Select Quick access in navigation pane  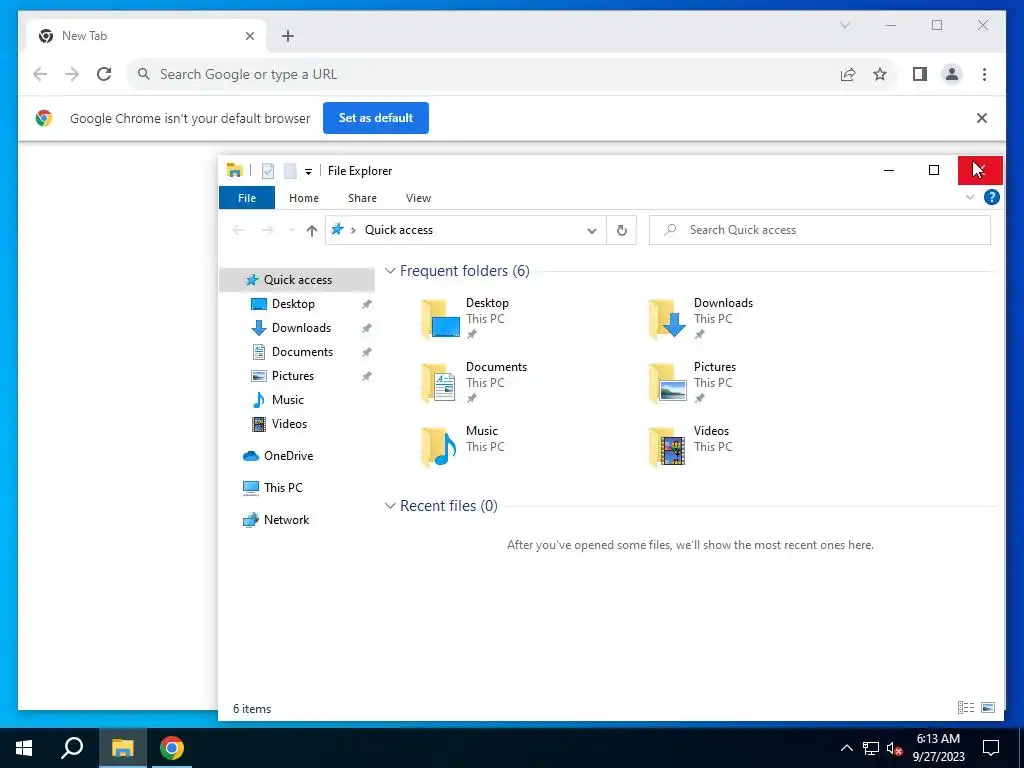coord(297,280)
